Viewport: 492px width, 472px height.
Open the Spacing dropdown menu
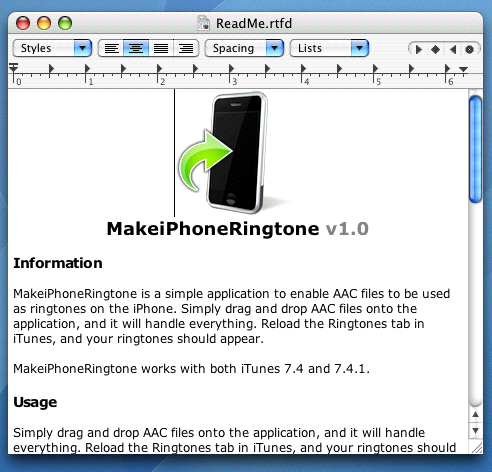(244, 48)
